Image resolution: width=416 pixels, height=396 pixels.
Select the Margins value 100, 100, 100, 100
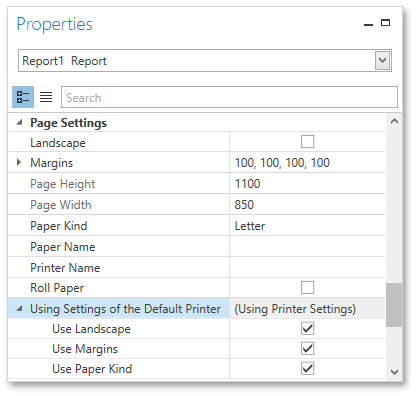282,163
